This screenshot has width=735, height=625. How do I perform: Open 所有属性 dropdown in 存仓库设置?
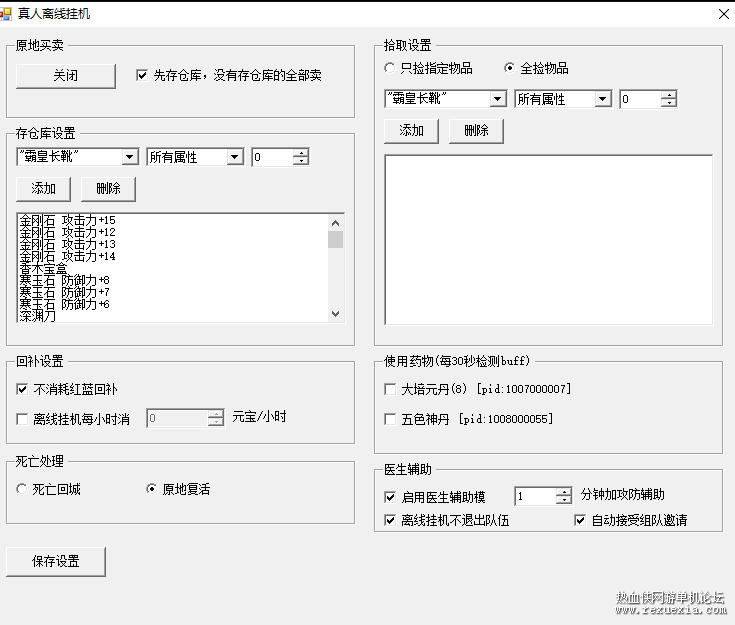click(234, 157)
